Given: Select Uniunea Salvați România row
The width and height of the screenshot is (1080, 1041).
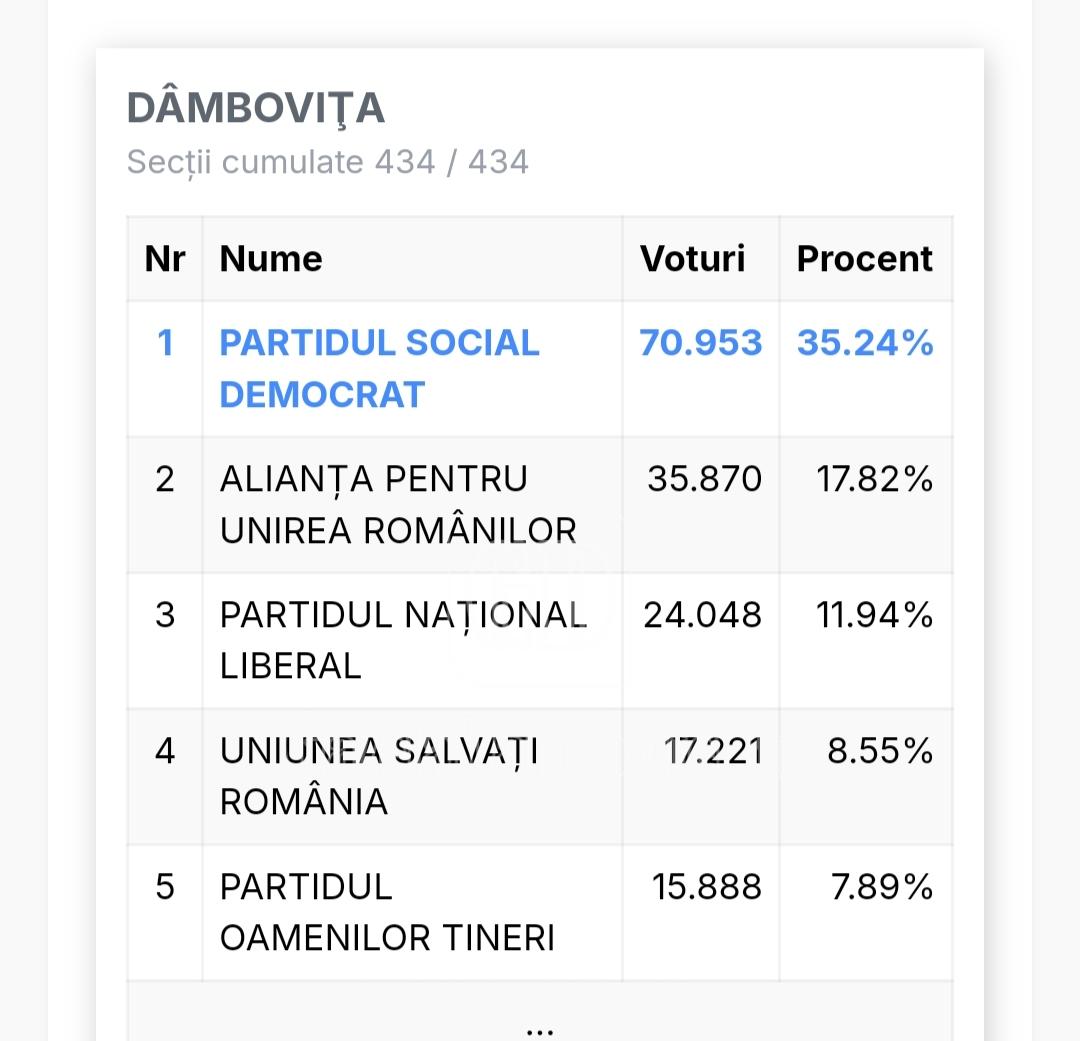Looking at the screenshot, I should pos(539,776).
